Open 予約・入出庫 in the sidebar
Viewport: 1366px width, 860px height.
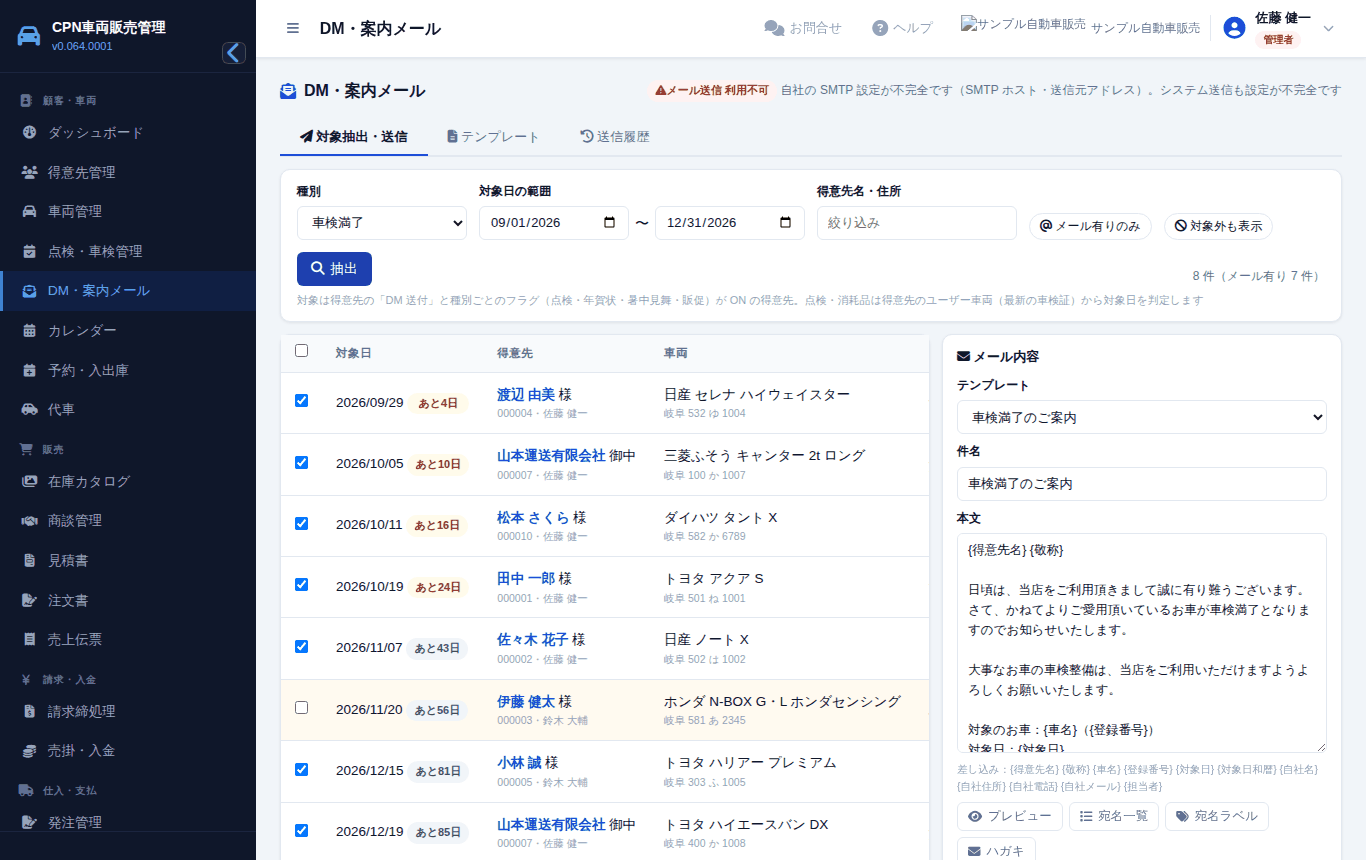pyautogui.click(x=128, y=370)
